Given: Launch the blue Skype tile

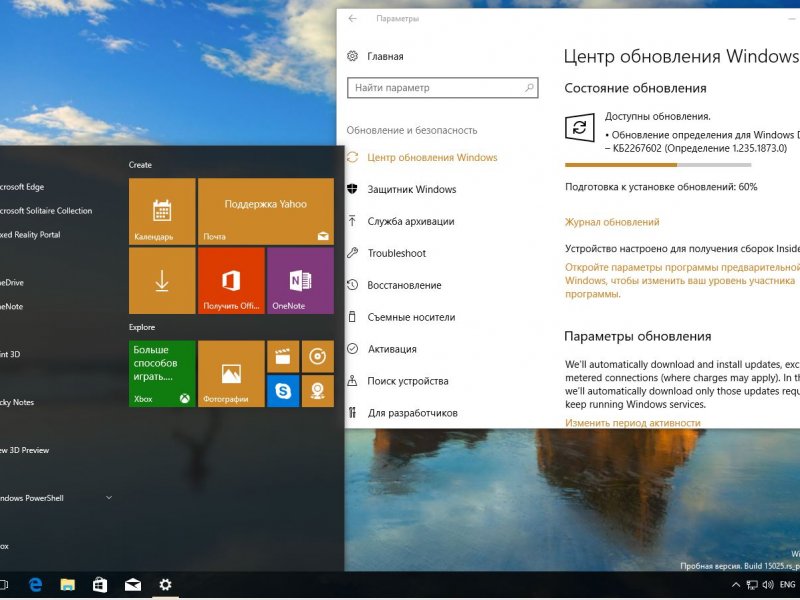Looking at the screenshot, I should [283, 391].
